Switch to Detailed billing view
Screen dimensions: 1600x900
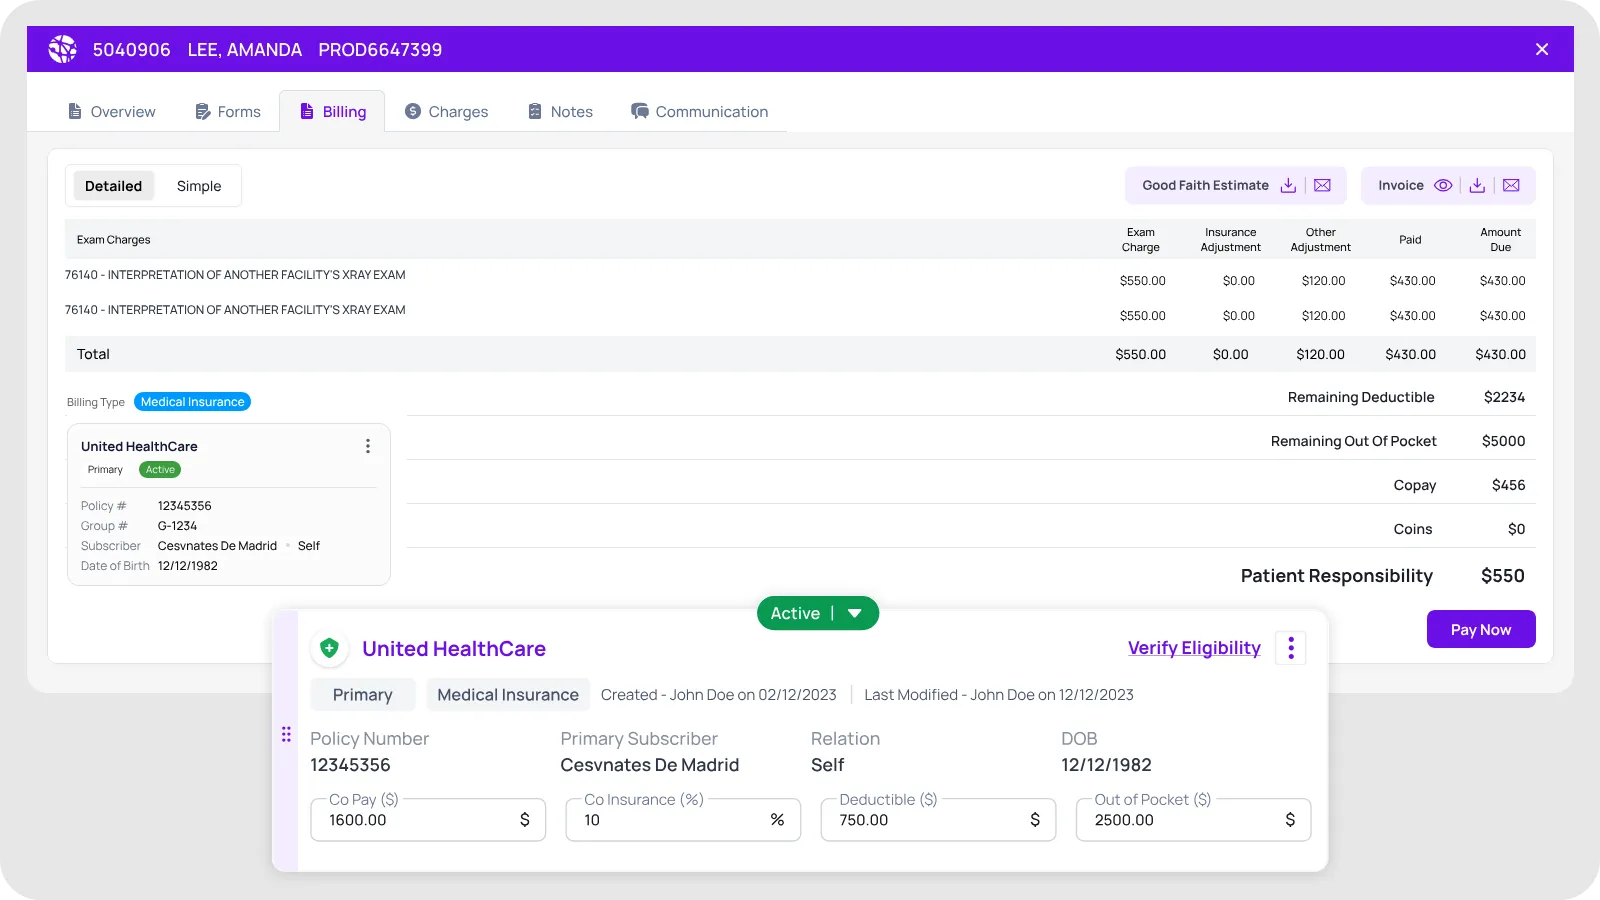click(114, 186)
